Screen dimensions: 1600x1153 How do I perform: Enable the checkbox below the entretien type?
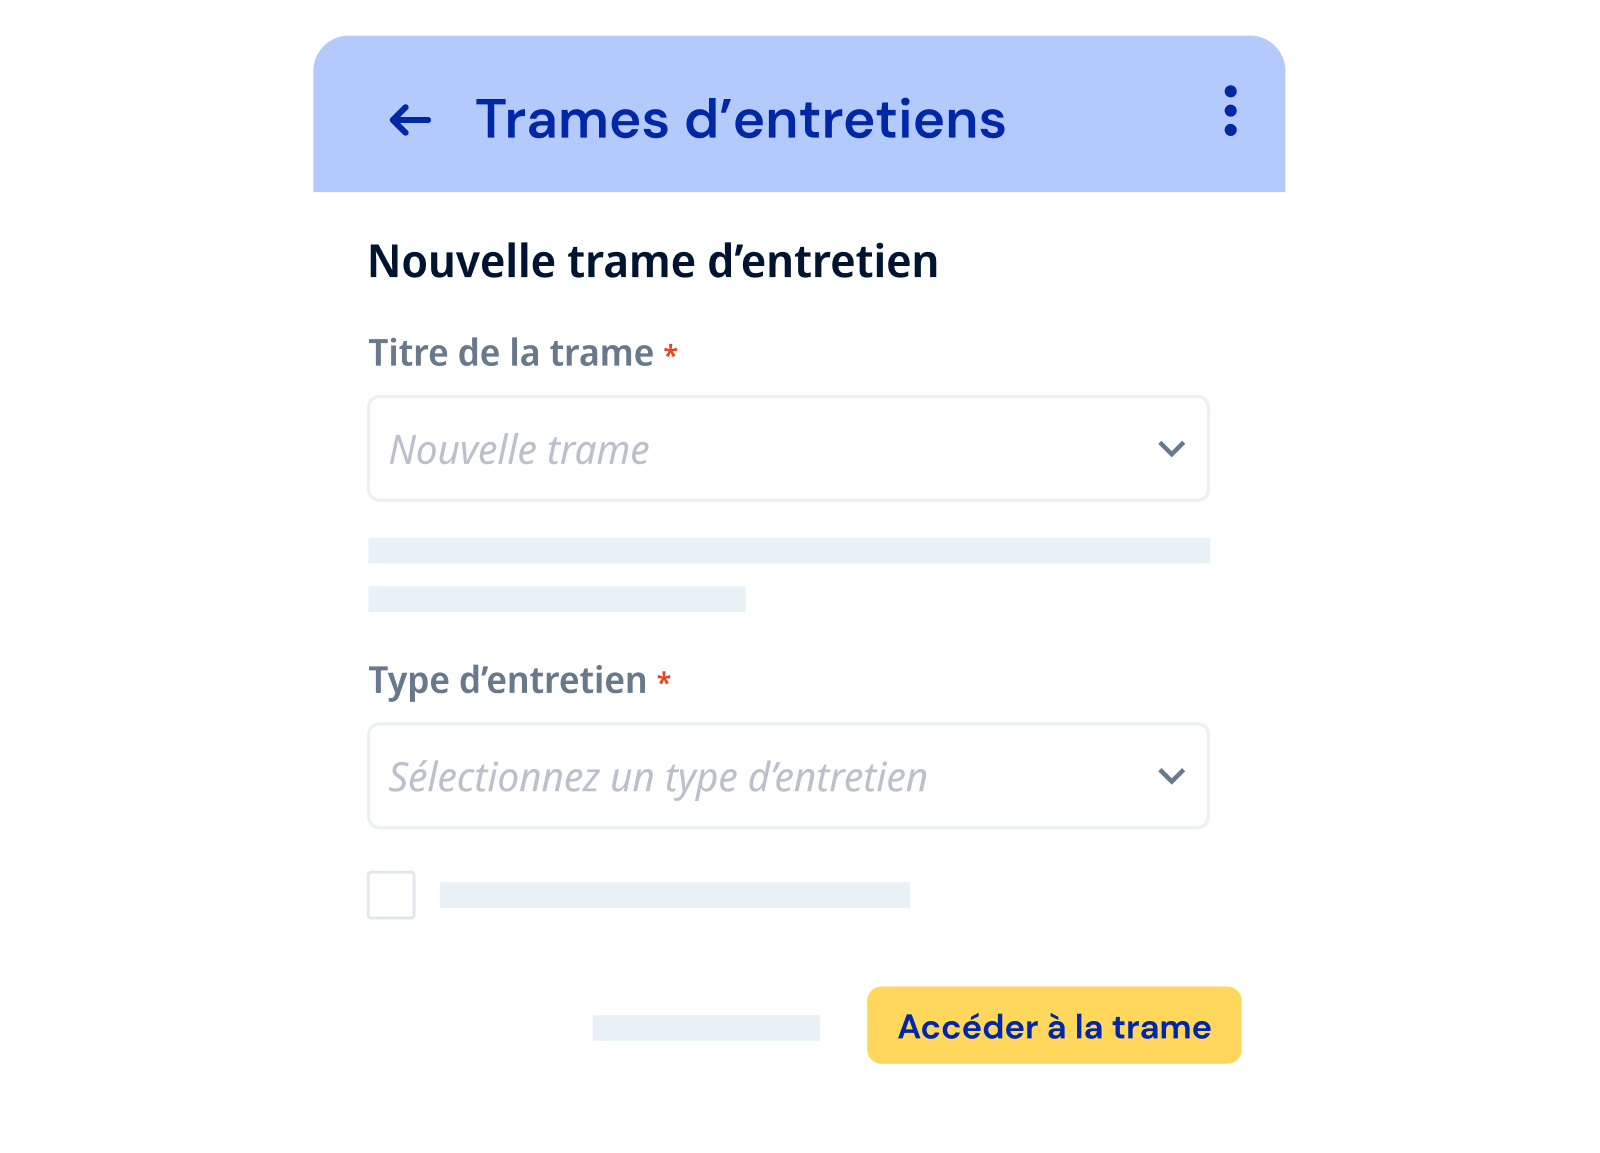coord(392,895)
